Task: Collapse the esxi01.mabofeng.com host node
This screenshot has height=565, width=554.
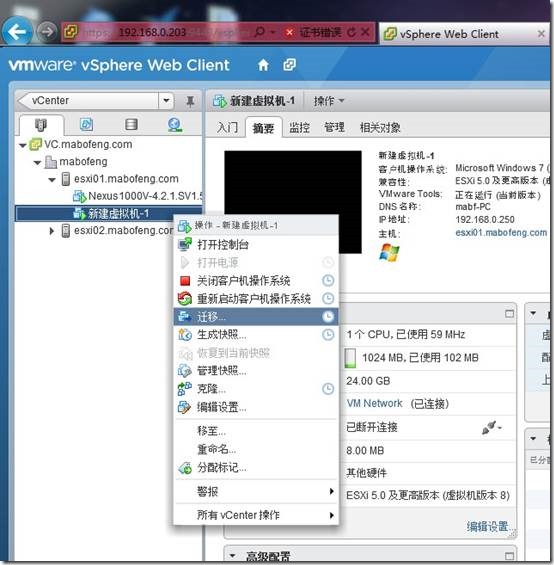Action: click(52, 180)
